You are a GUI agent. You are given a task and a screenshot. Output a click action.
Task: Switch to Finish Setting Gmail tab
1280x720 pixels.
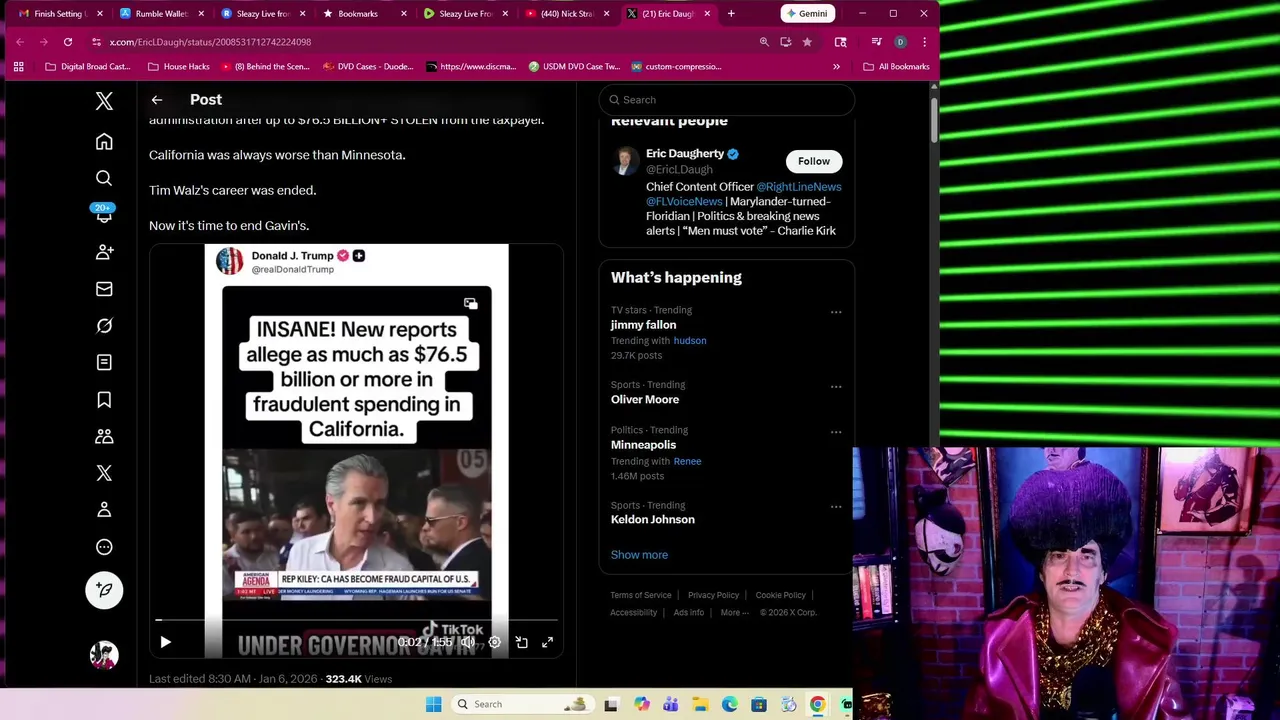(x=60, y=14)
